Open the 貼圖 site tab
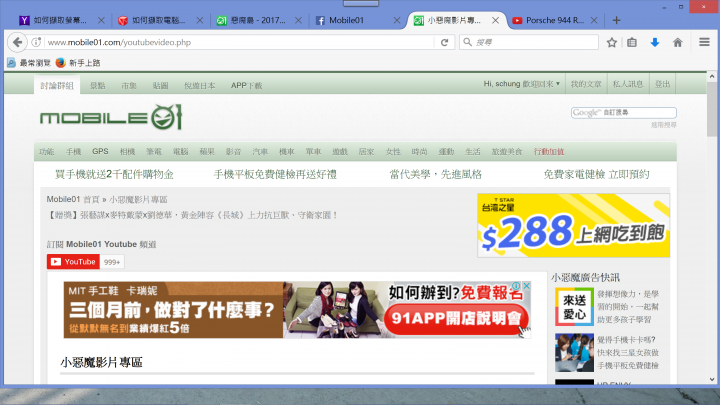 click(160, 85)
